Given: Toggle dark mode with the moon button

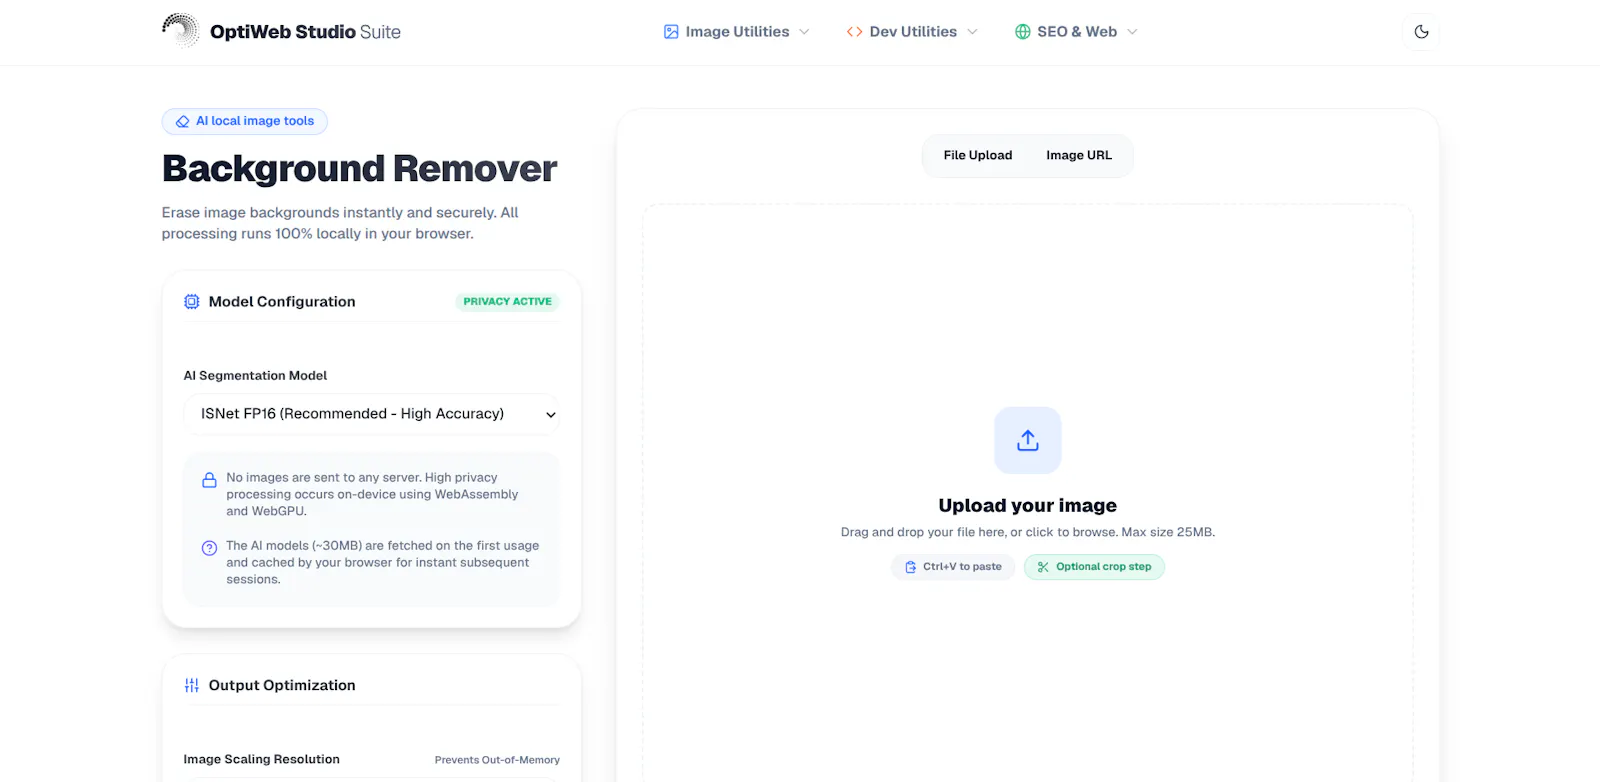Looking at the screenshot, I should pyautogui.click(x=1421, y=32).
